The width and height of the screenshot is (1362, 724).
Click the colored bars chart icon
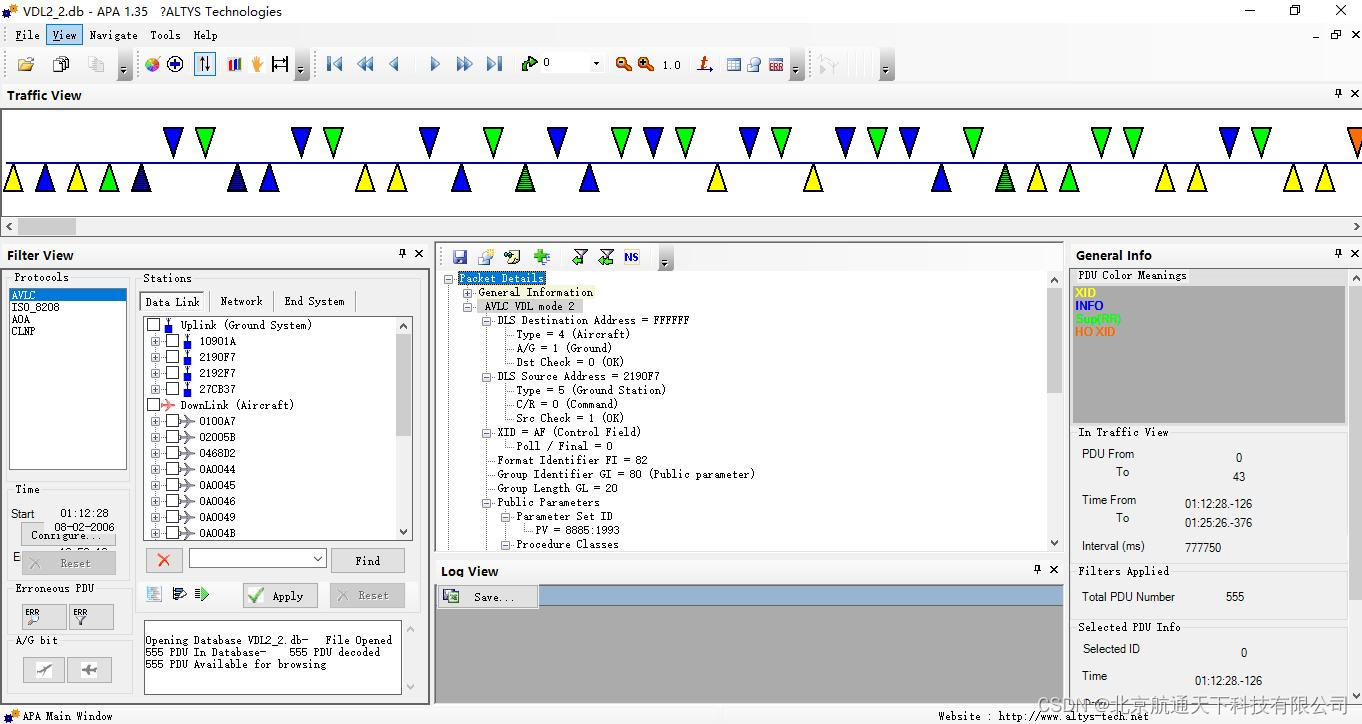235,64
